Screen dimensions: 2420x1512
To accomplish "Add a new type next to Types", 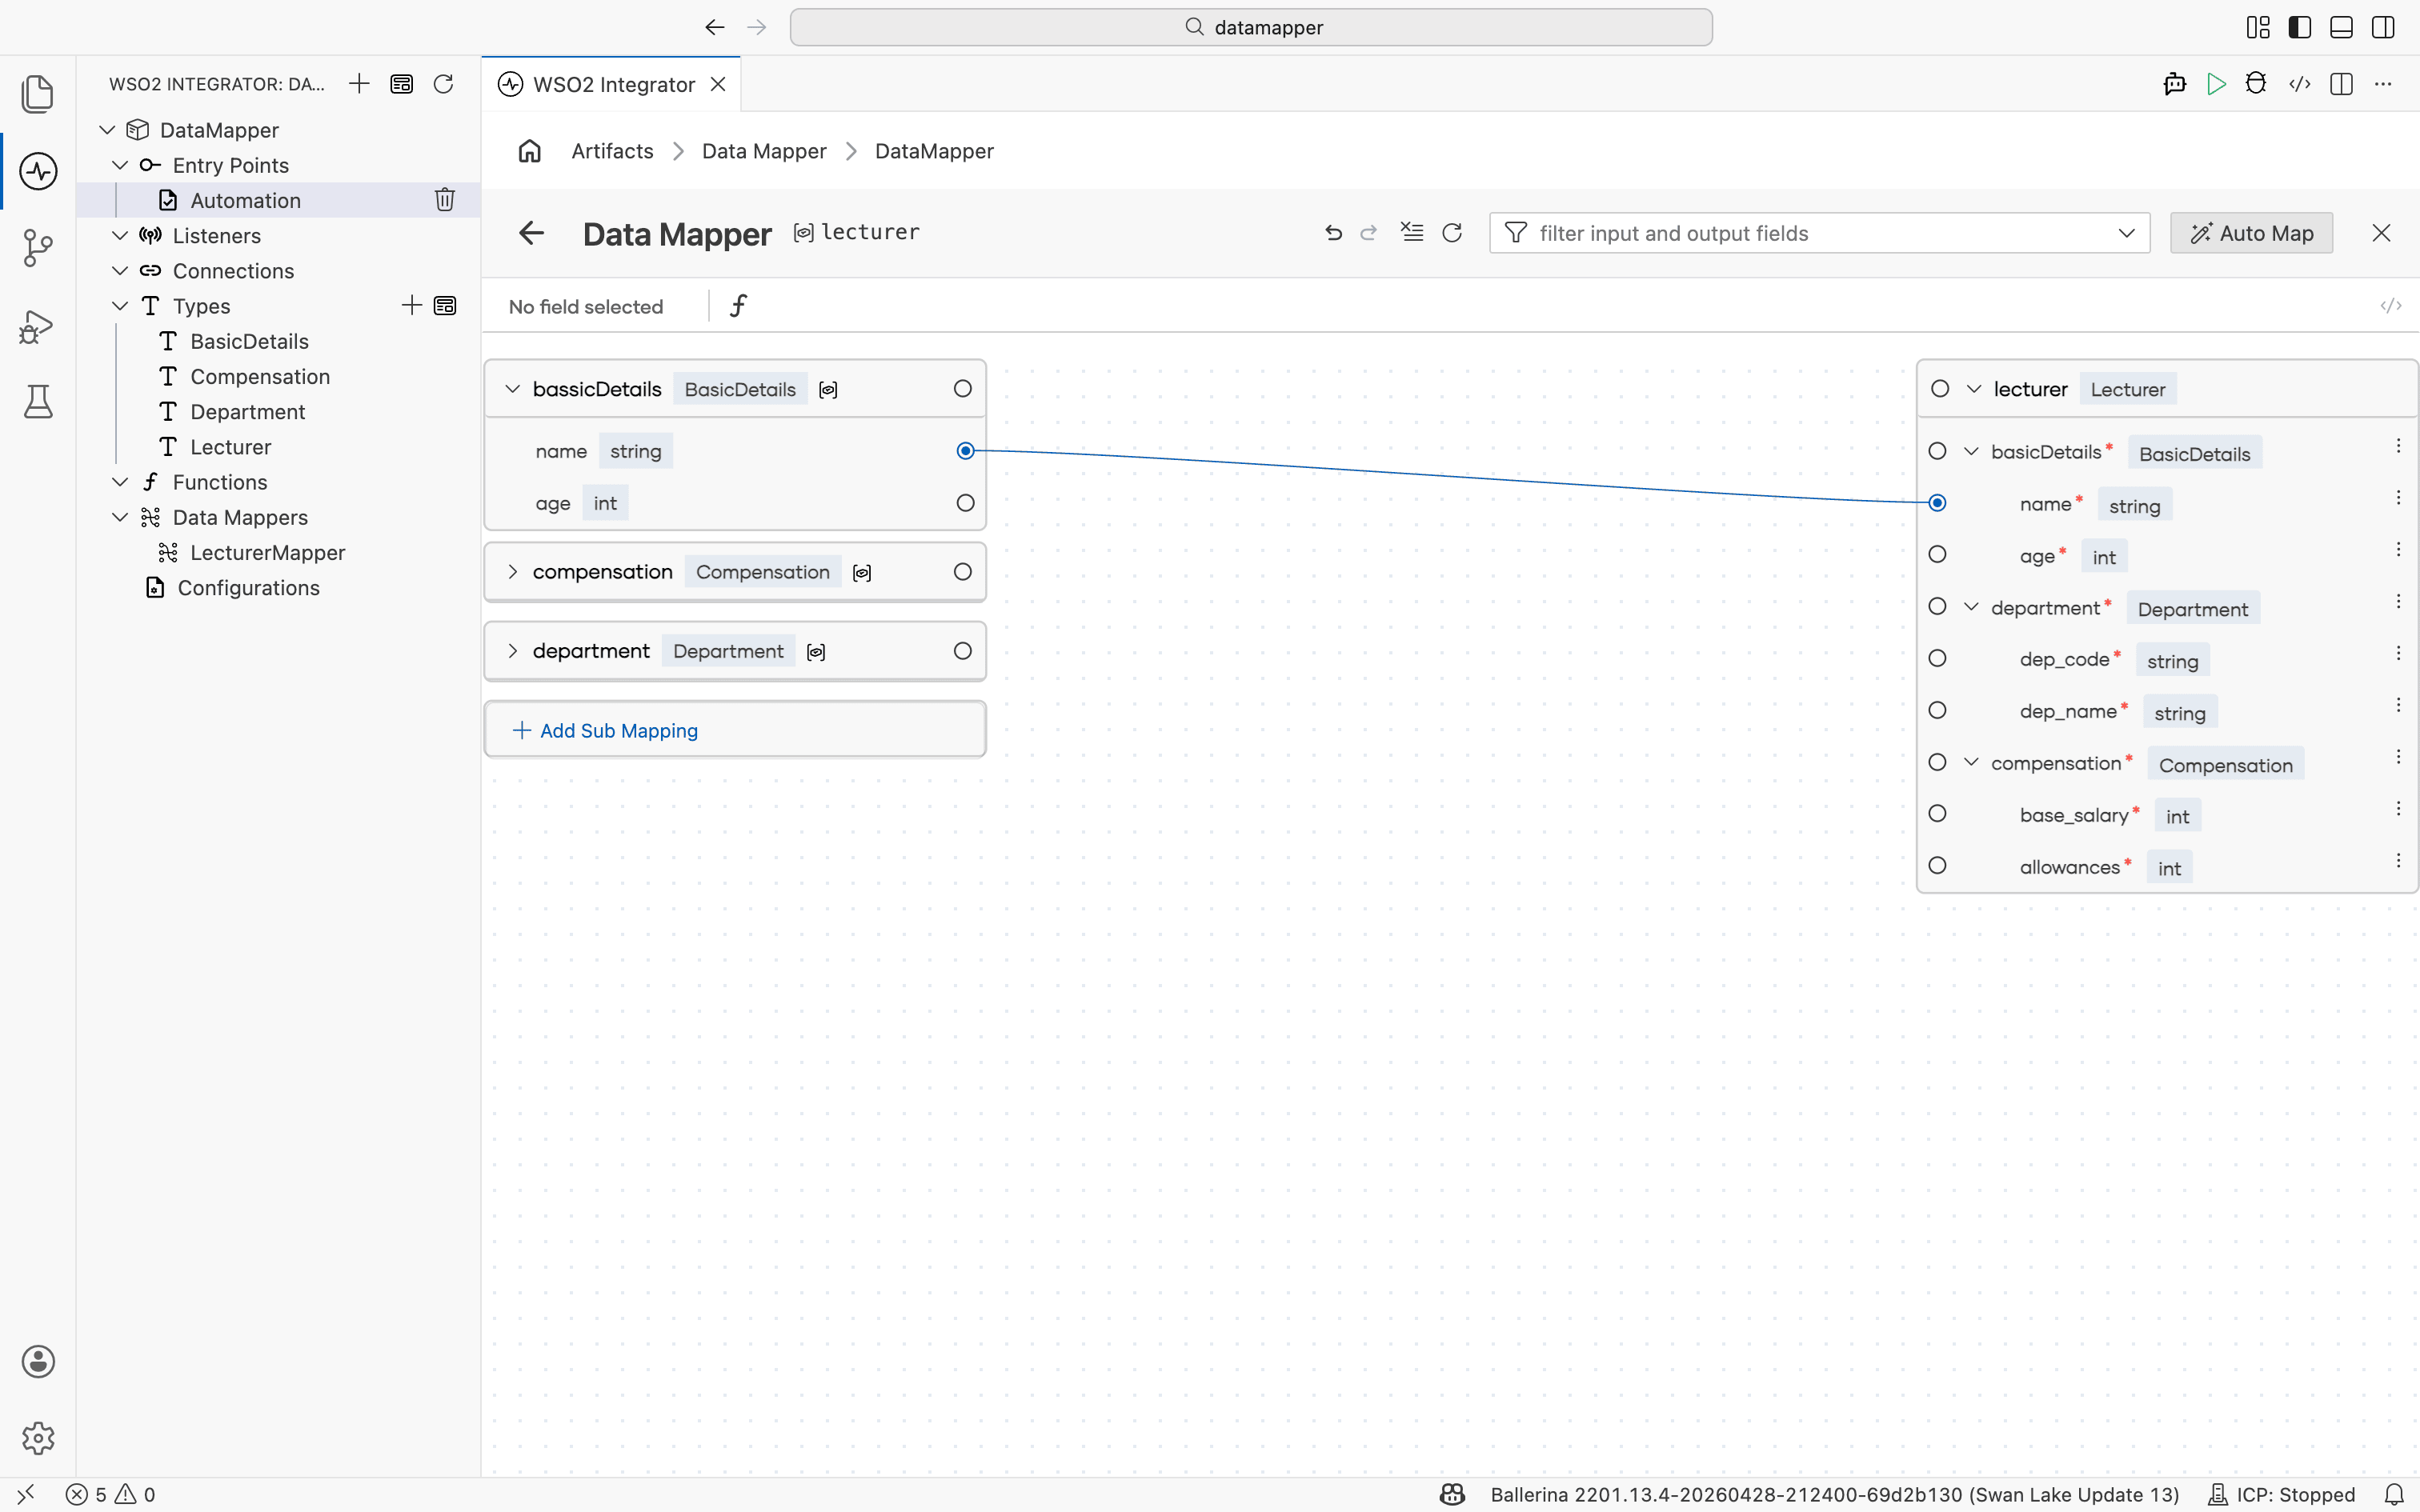I will pyautogui.click(x=411, y=305).
